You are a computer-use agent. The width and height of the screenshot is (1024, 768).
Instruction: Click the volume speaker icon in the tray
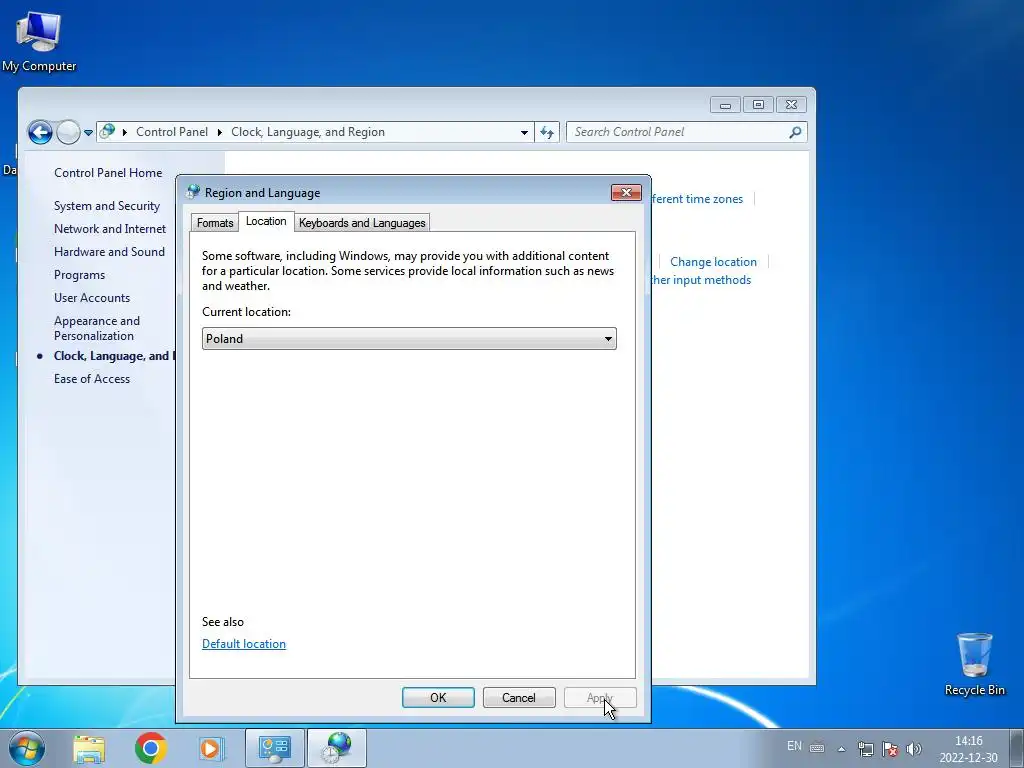[914, 748]
